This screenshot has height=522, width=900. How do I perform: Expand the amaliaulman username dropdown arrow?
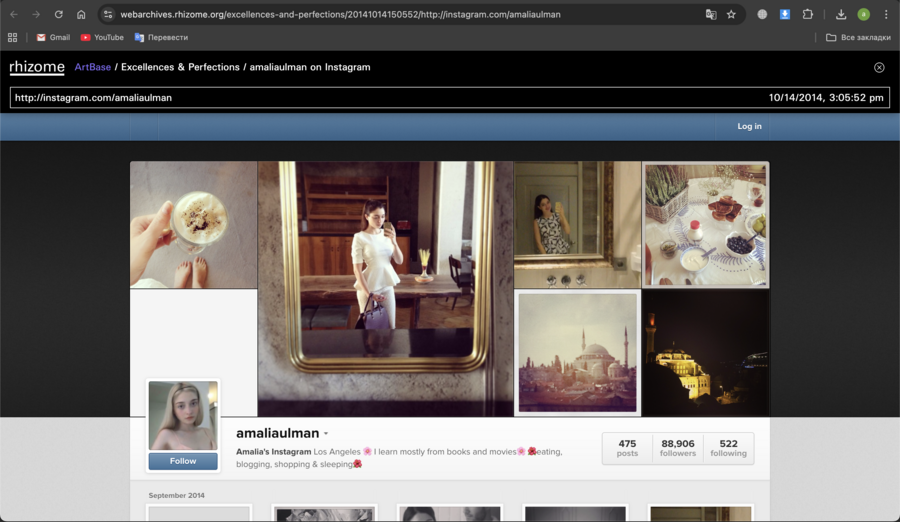(326, 434)
